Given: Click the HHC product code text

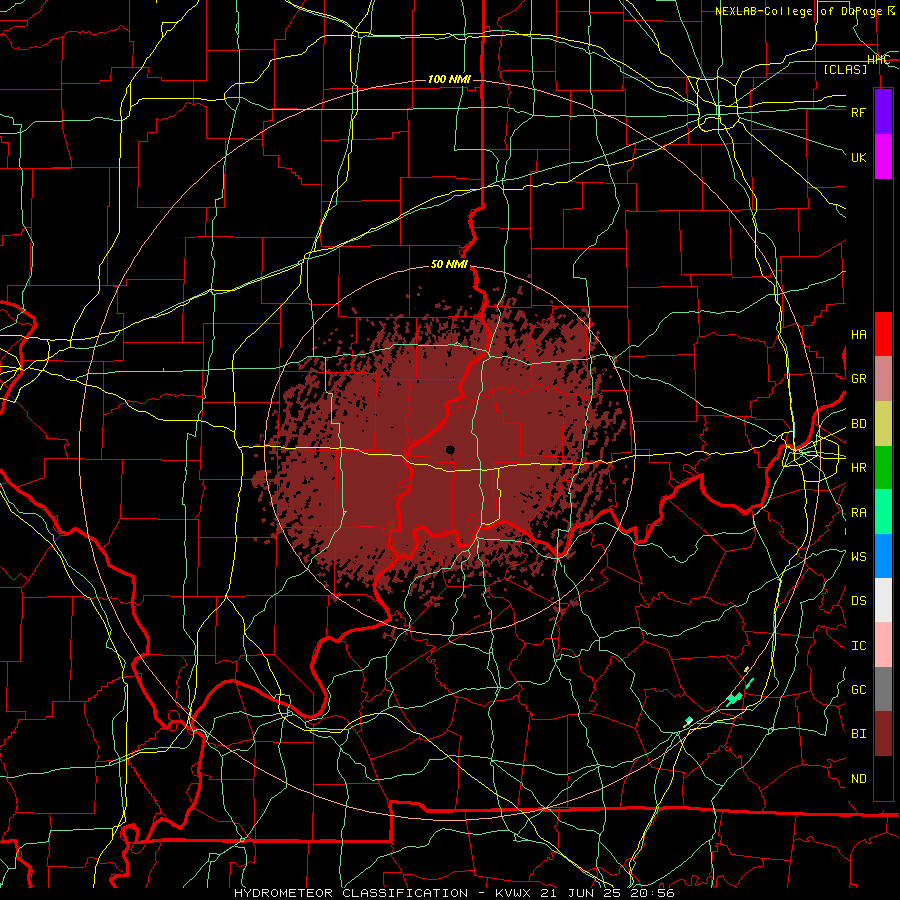Looking at the screenshot, I should point(878,60).
